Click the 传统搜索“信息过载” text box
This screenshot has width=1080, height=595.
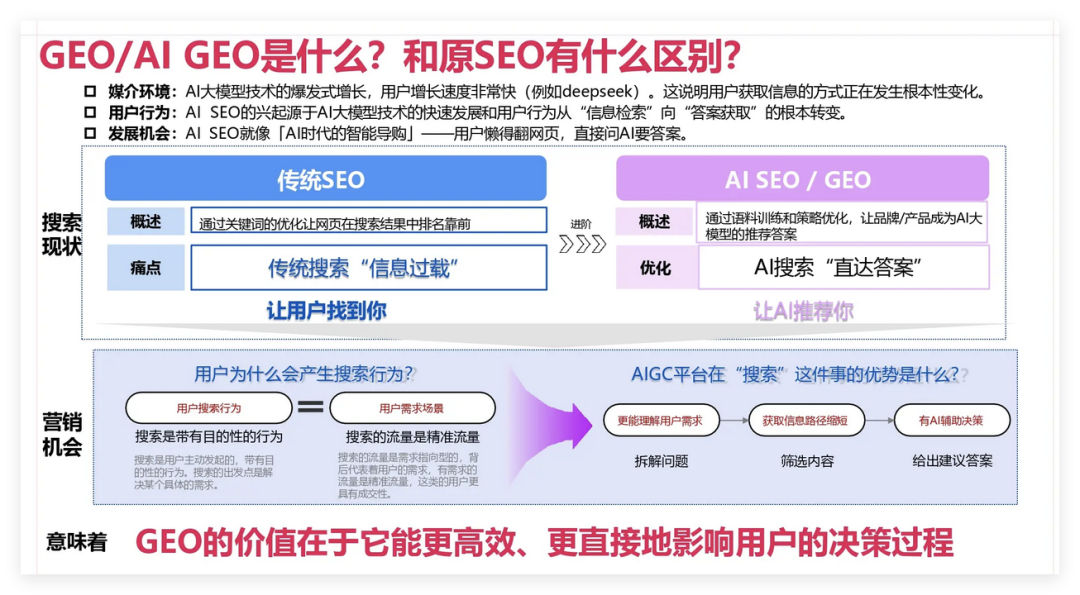coord(368,268)
